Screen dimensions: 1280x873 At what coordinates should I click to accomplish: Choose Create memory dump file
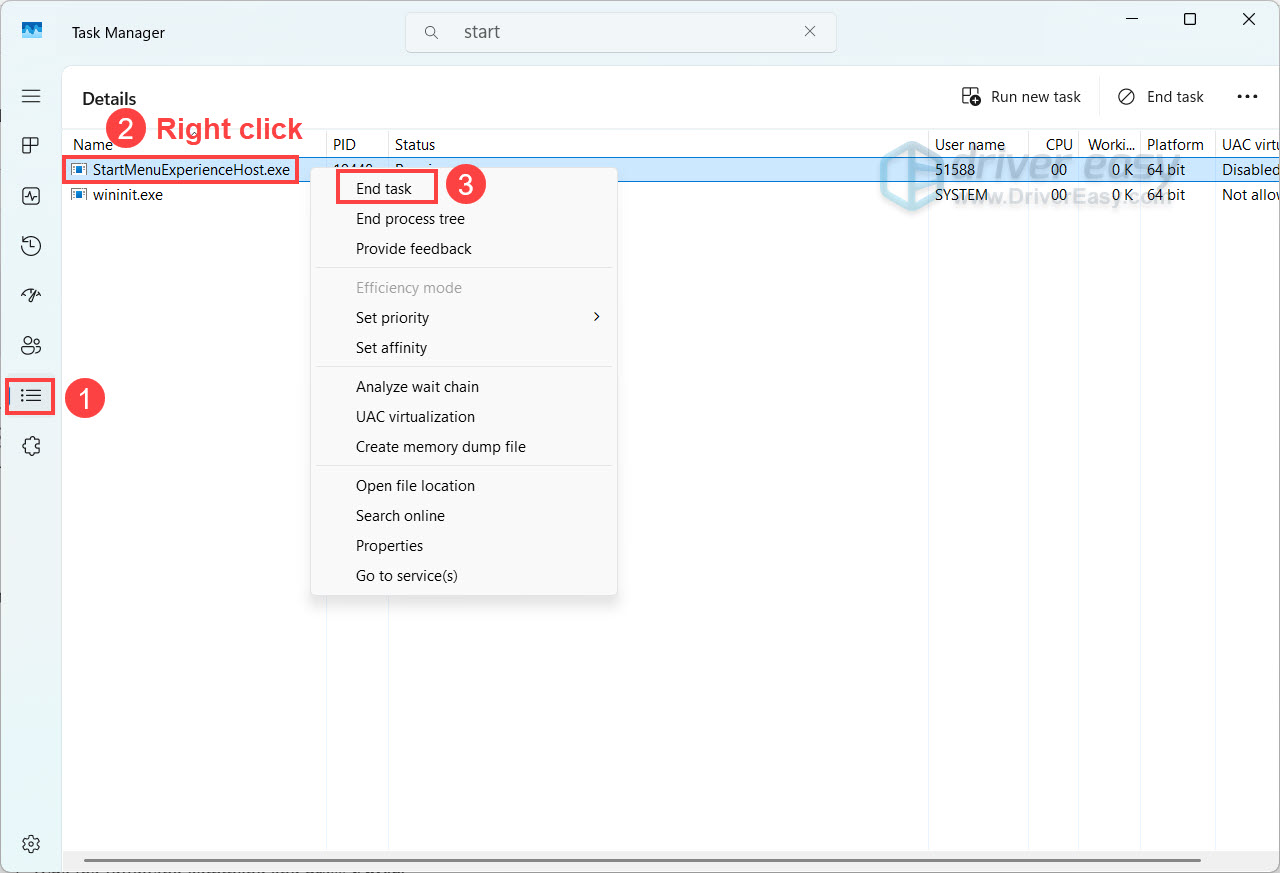440,447
